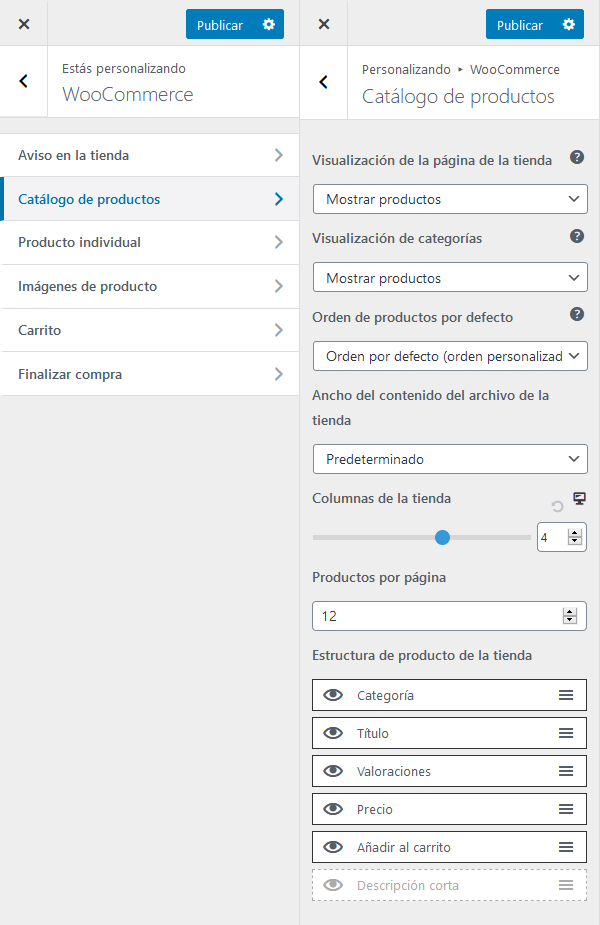Click the gear icon in the right panel

568,25
